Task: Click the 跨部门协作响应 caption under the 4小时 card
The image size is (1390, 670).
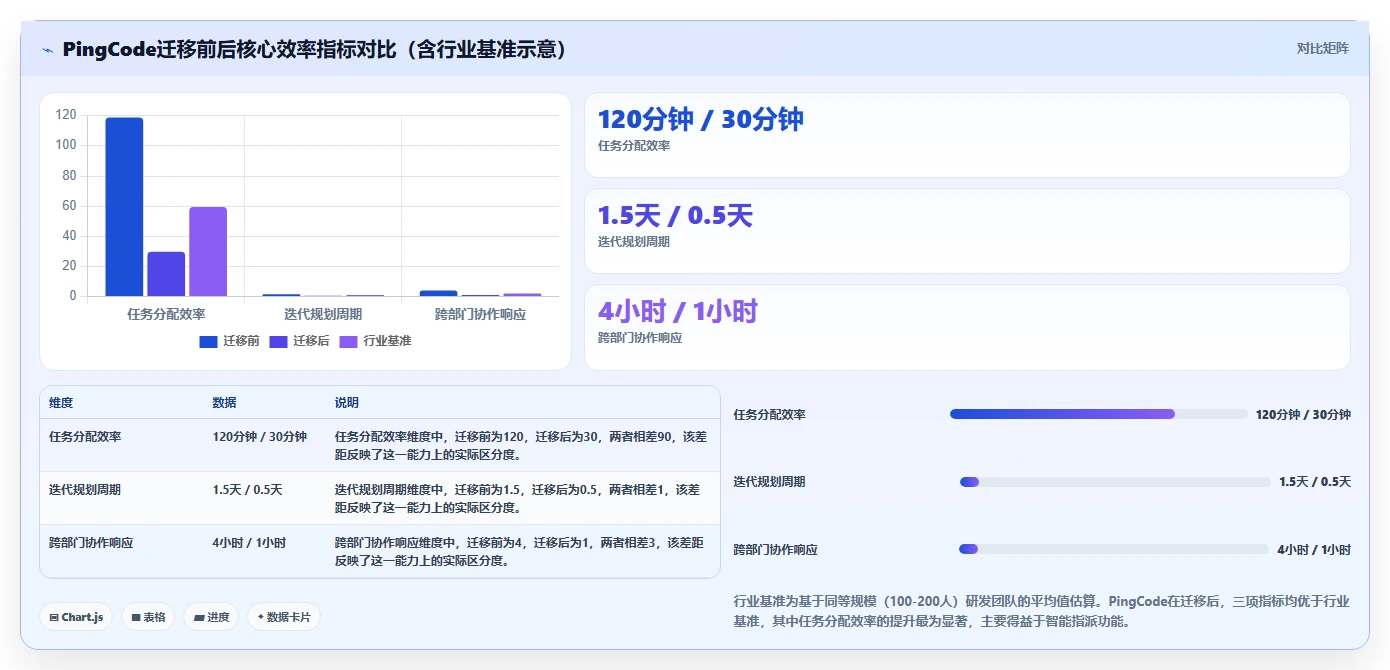Action: point(640,338)
